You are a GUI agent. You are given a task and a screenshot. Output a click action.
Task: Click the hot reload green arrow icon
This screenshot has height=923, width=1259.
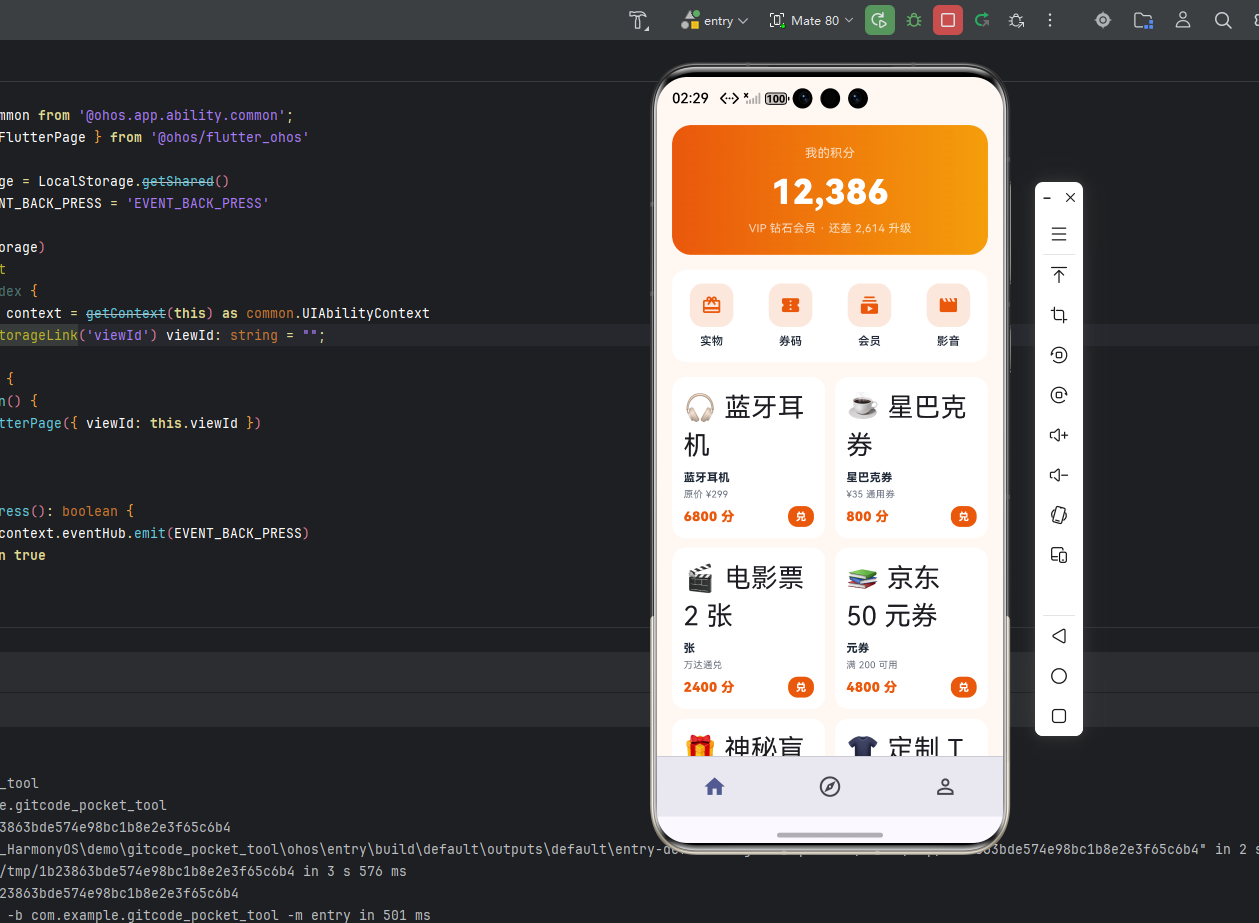[x=982, y=20]
